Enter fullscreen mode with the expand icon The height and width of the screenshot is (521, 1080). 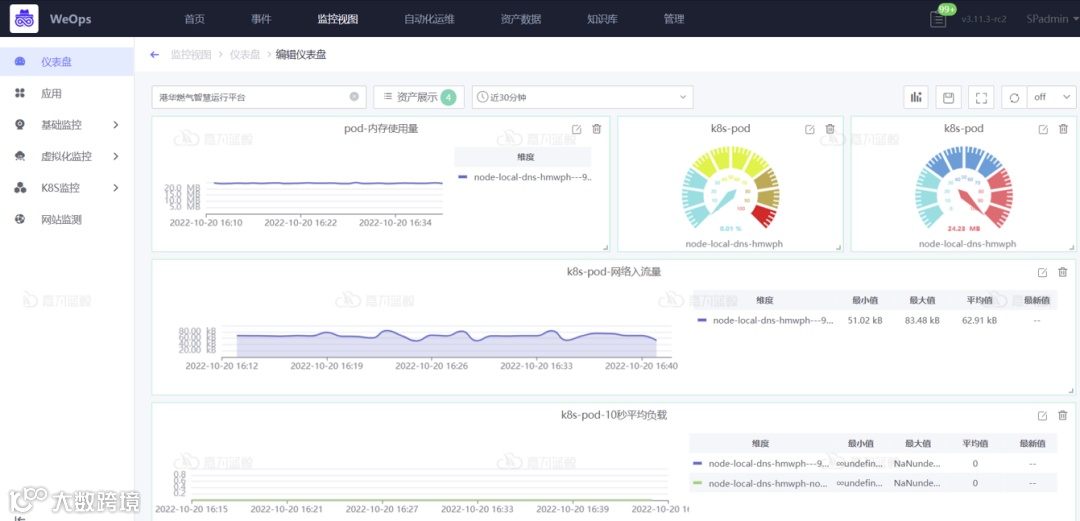[x=982, y=97]
